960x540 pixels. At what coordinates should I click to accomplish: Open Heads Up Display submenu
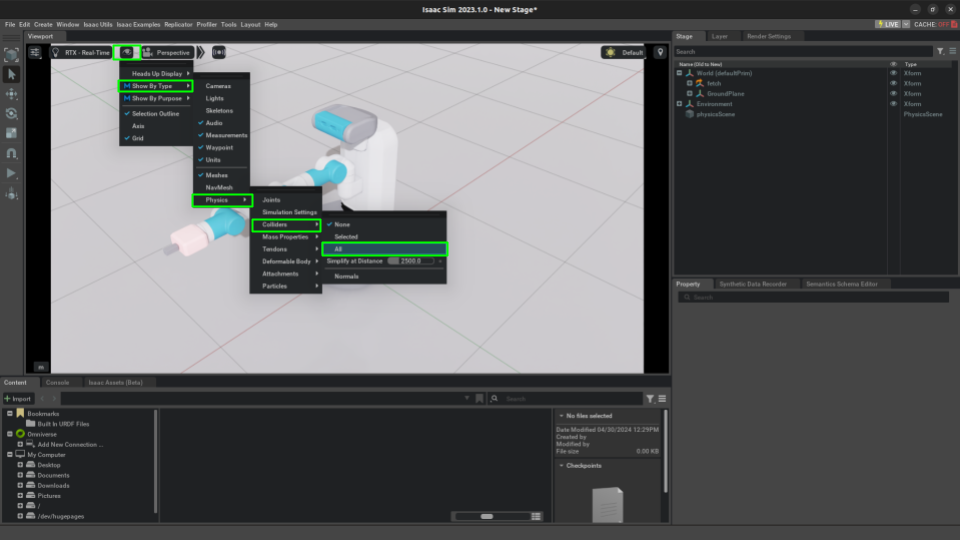click(x=156, y=73)
